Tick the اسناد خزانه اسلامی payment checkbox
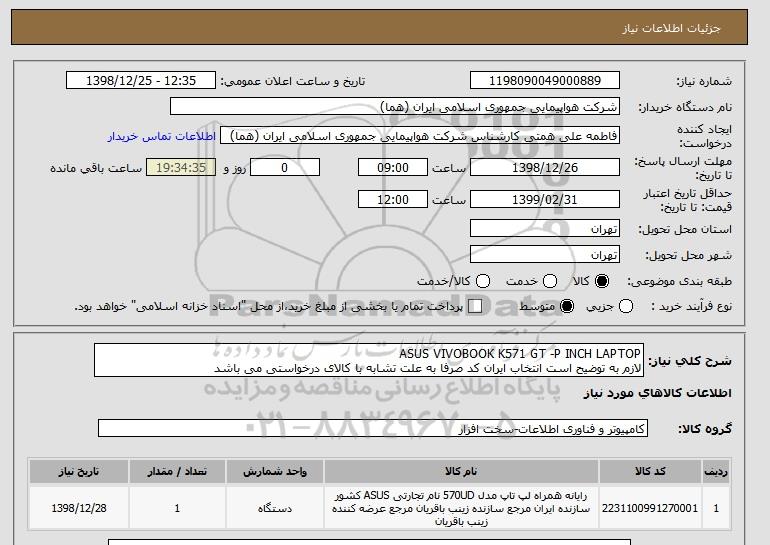 475,306
